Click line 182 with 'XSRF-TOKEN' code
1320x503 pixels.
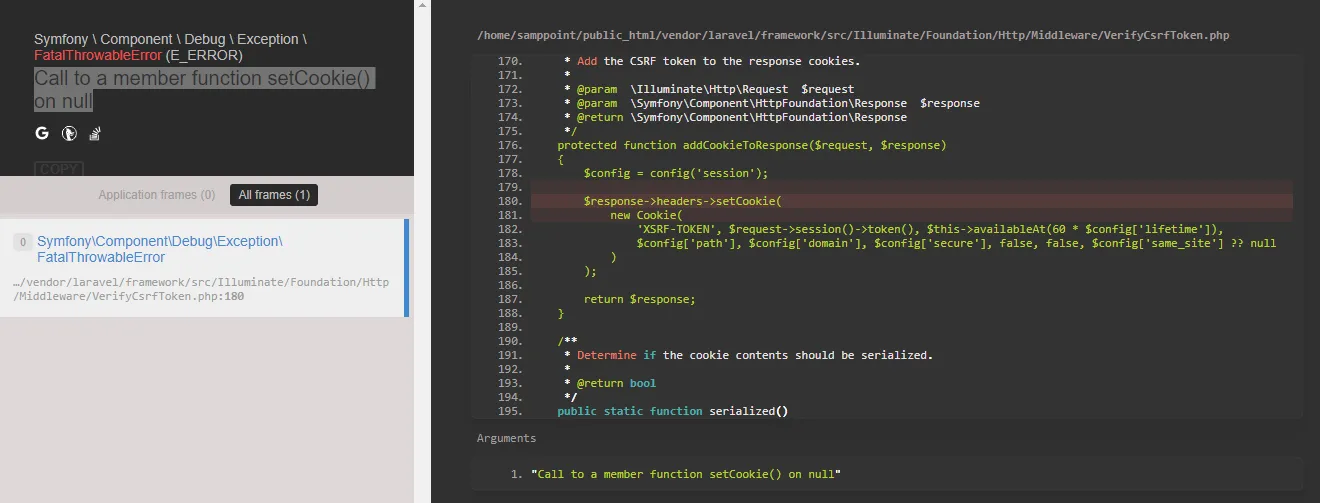(930, 229)
